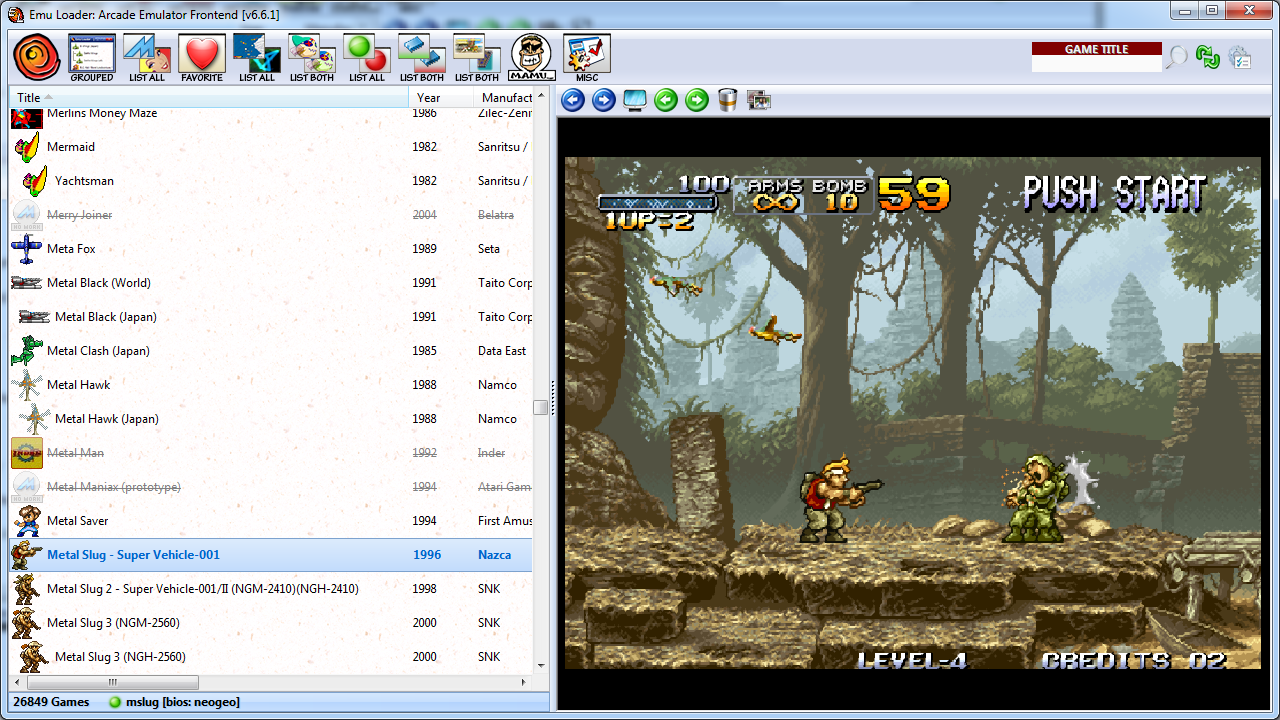Click the monitor icon in the image toolbar

[635, 100]
